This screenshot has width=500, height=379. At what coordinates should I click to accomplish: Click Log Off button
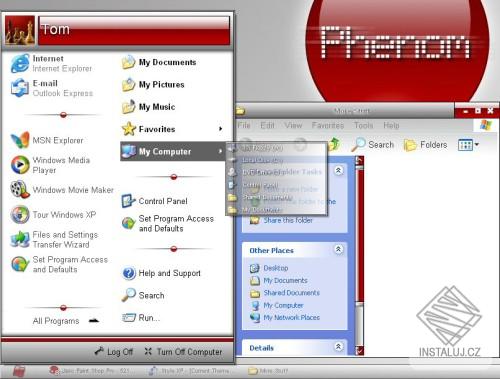coord(114,352)
